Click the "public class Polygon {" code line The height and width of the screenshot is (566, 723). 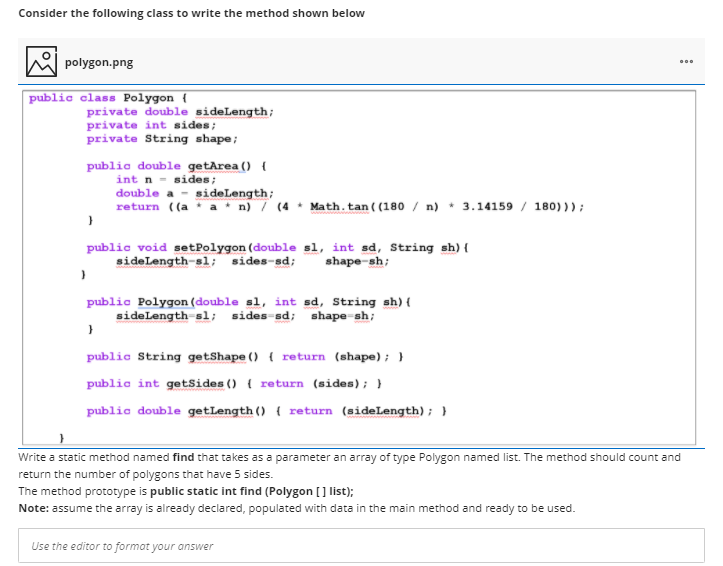tap(108, 98)
